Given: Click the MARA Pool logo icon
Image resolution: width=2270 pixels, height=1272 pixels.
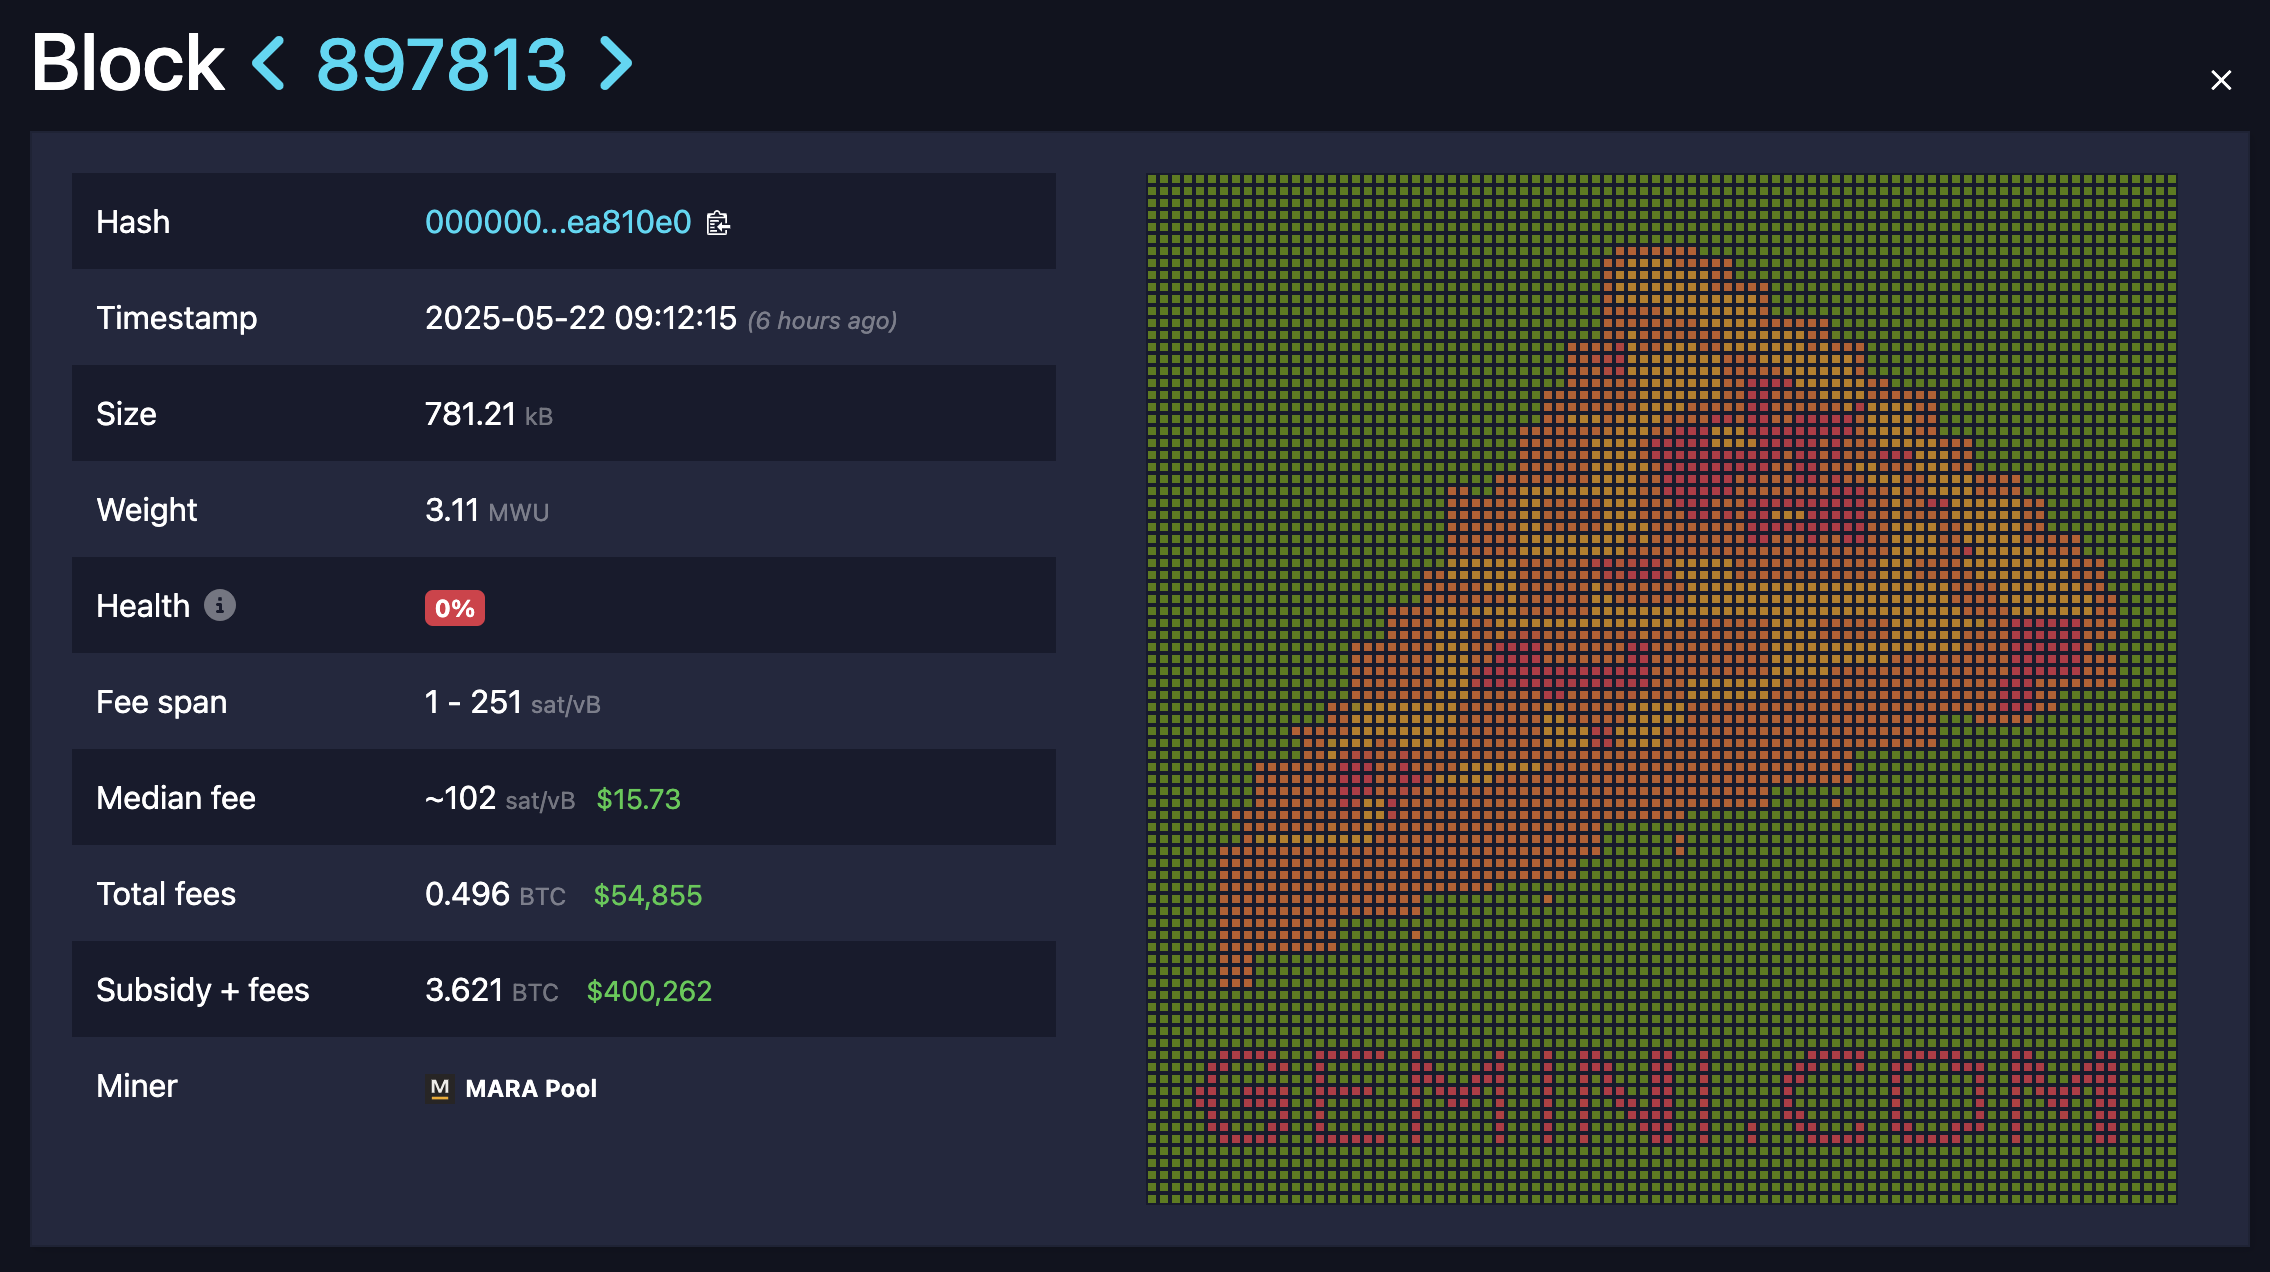Looking at the screenshot, I should coord(439,1088).
